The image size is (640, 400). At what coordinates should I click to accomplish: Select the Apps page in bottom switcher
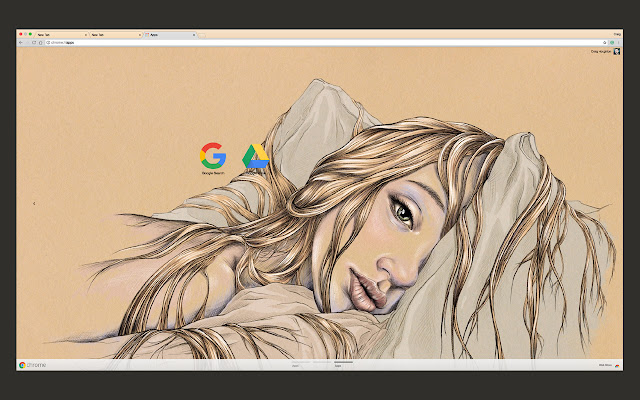(344, 364)
